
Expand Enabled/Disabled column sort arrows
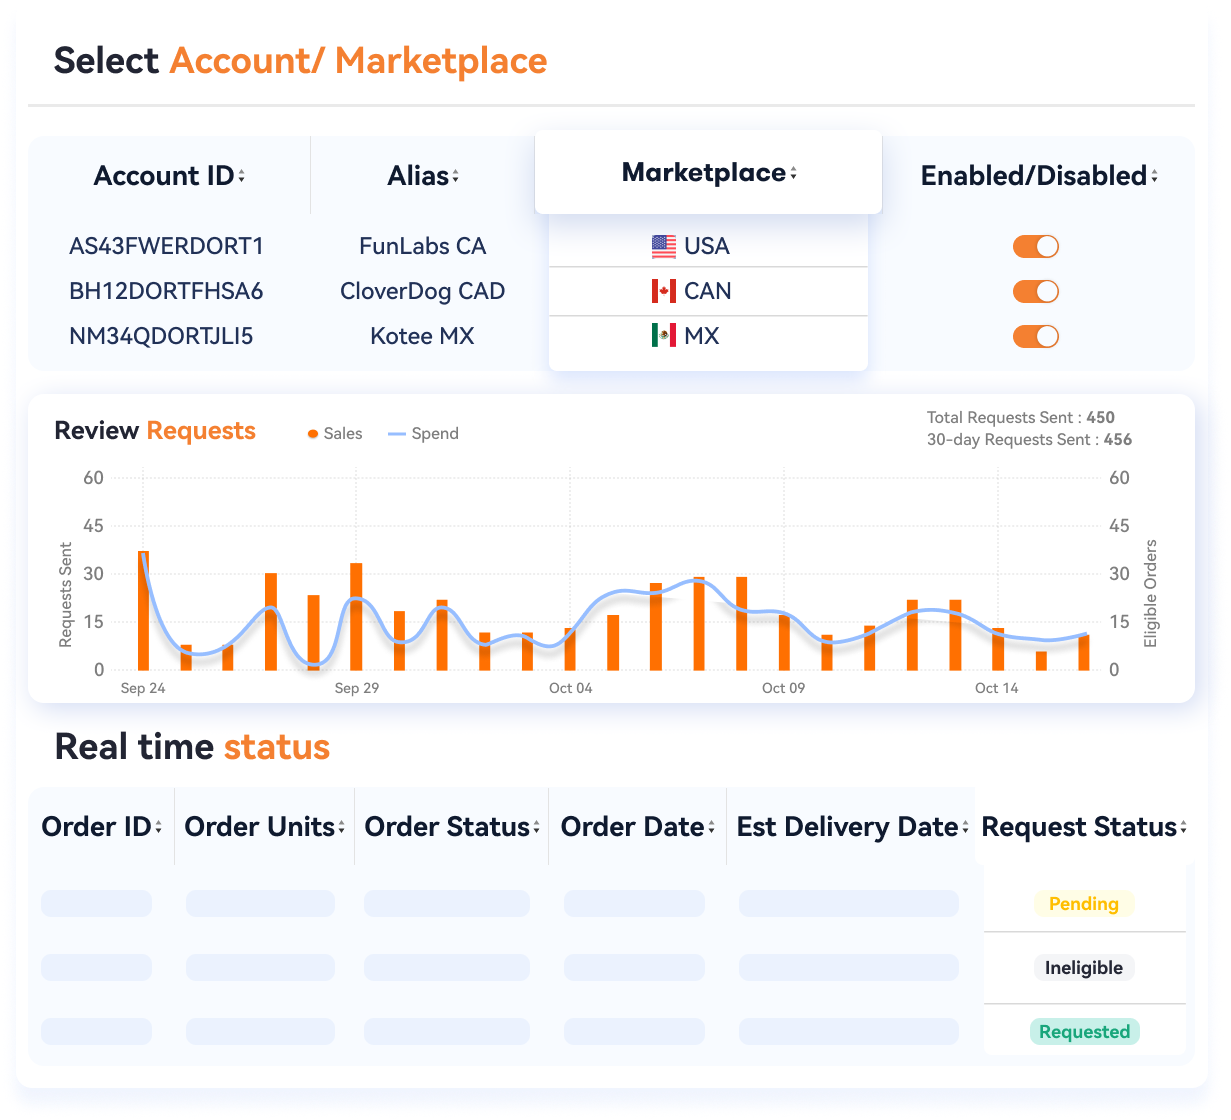coord(1154,177)
